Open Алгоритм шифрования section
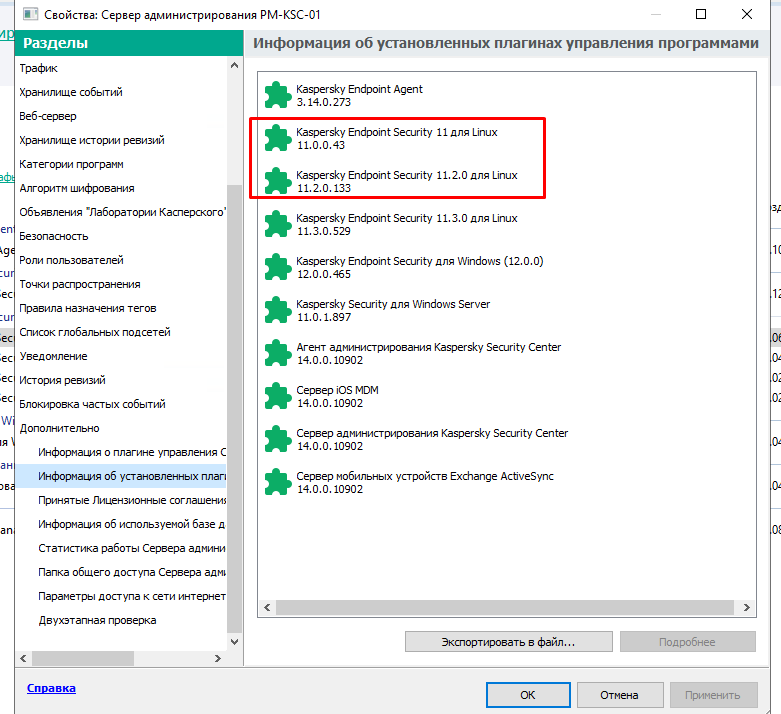 77,188
